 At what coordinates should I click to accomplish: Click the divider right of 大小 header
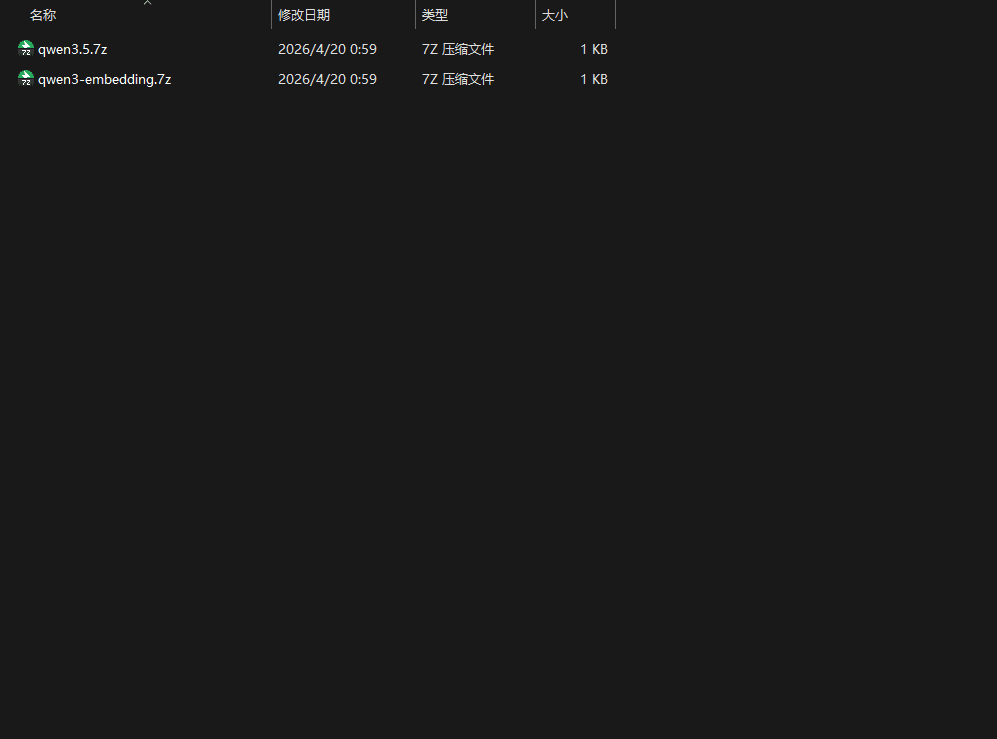(x=615, y=15)
